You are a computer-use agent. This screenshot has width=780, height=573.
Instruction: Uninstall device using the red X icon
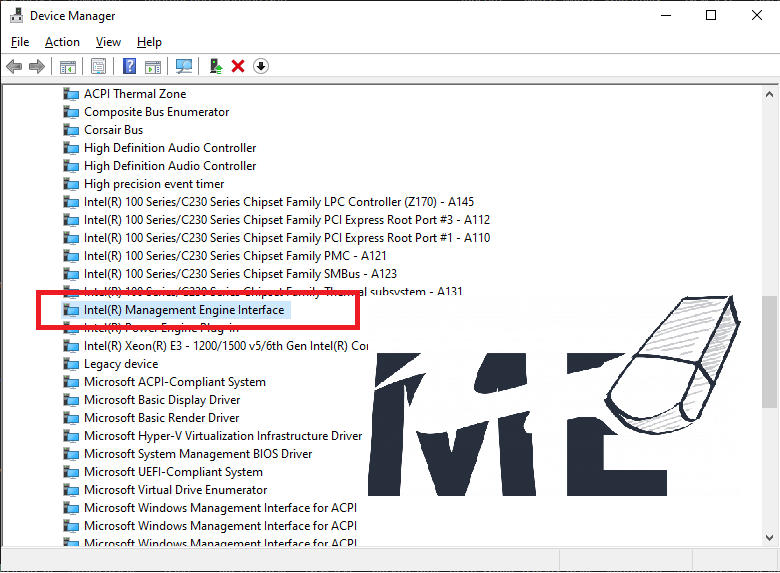[x=238, y=66]
